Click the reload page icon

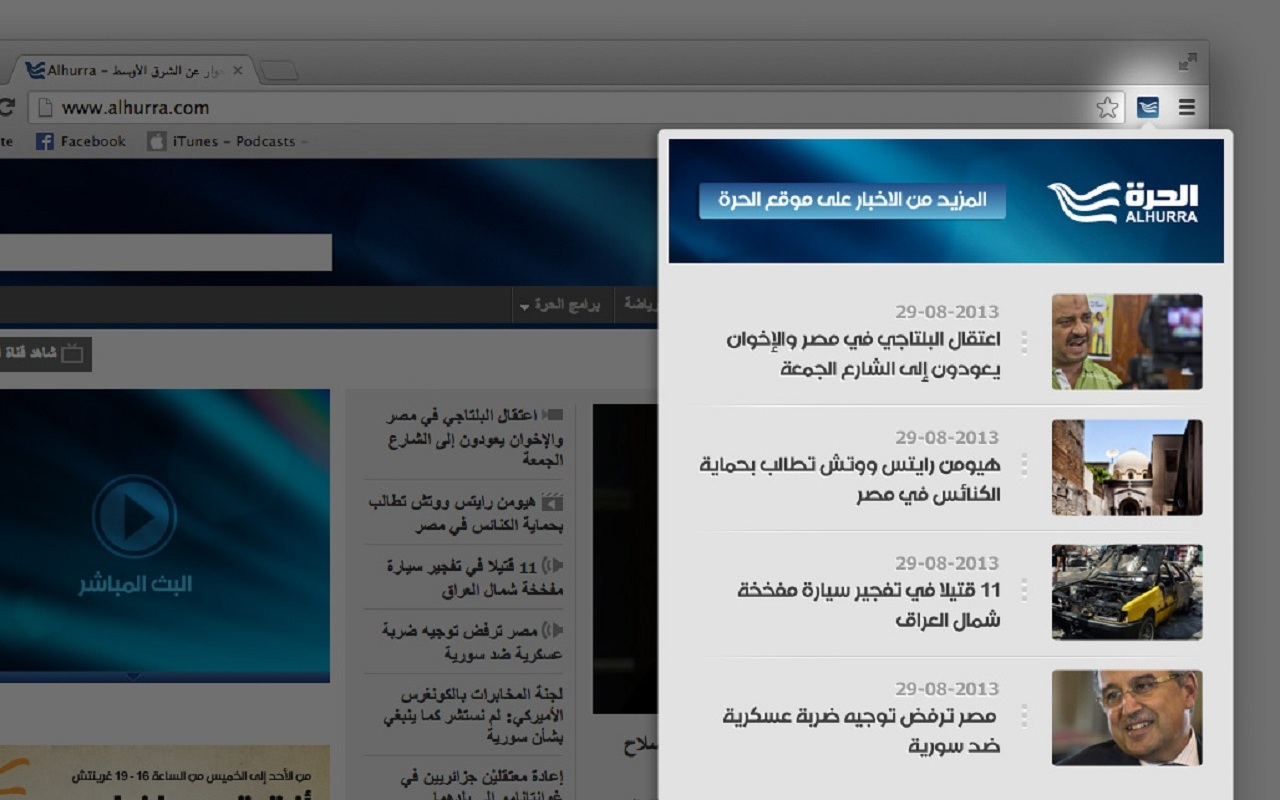7,108
